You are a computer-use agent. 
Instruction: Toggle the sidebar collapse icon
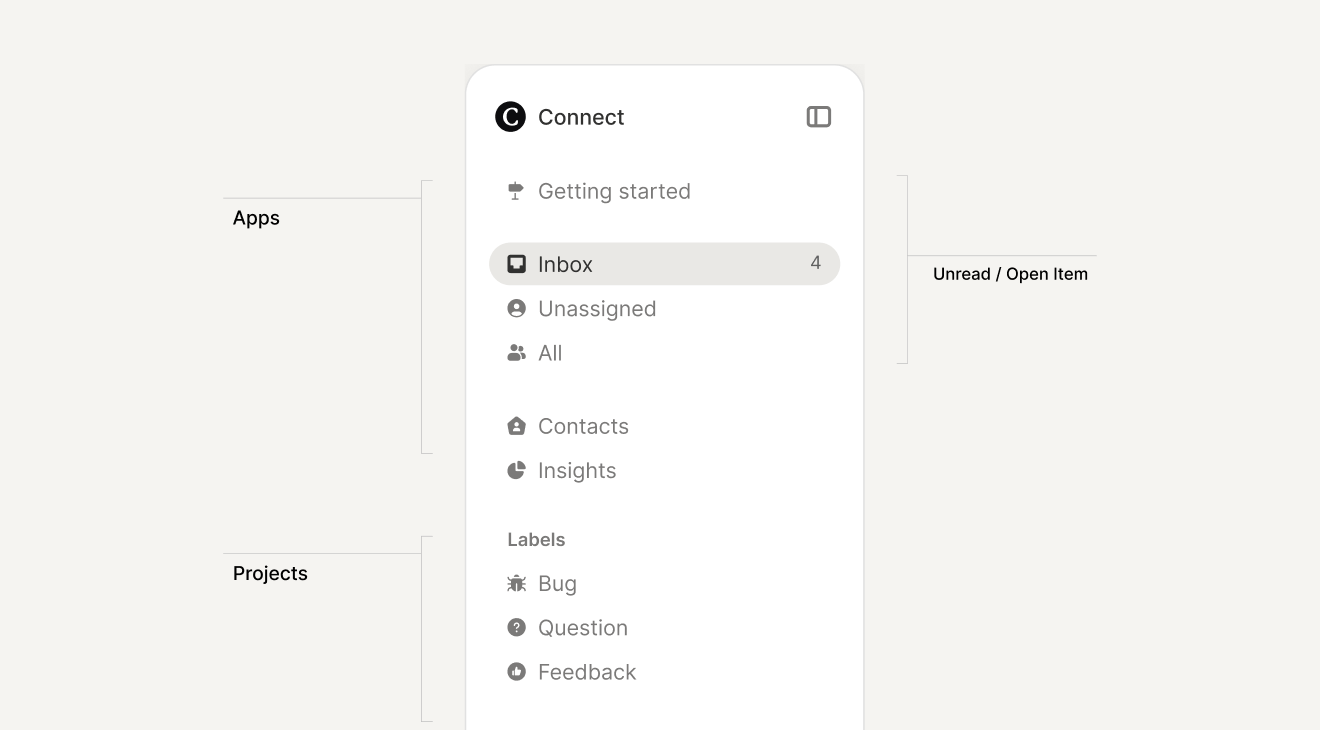point(819,117)
